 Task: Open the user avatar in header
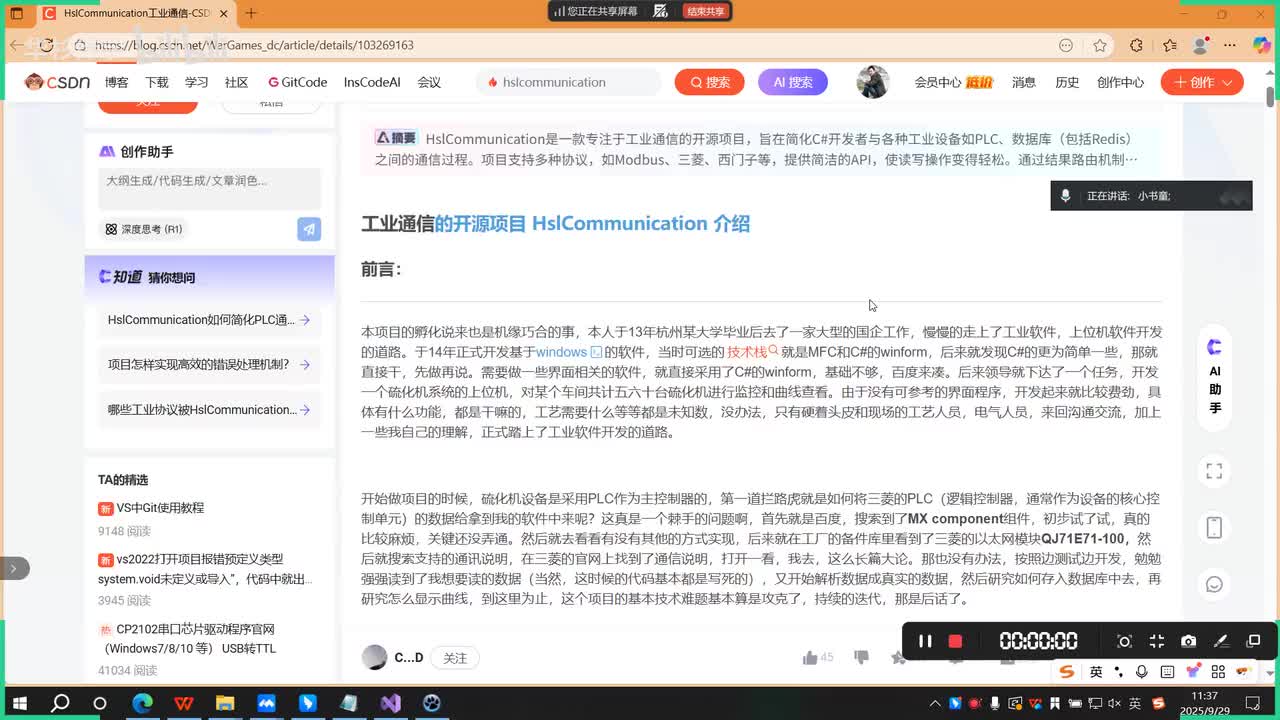[873, 82]
